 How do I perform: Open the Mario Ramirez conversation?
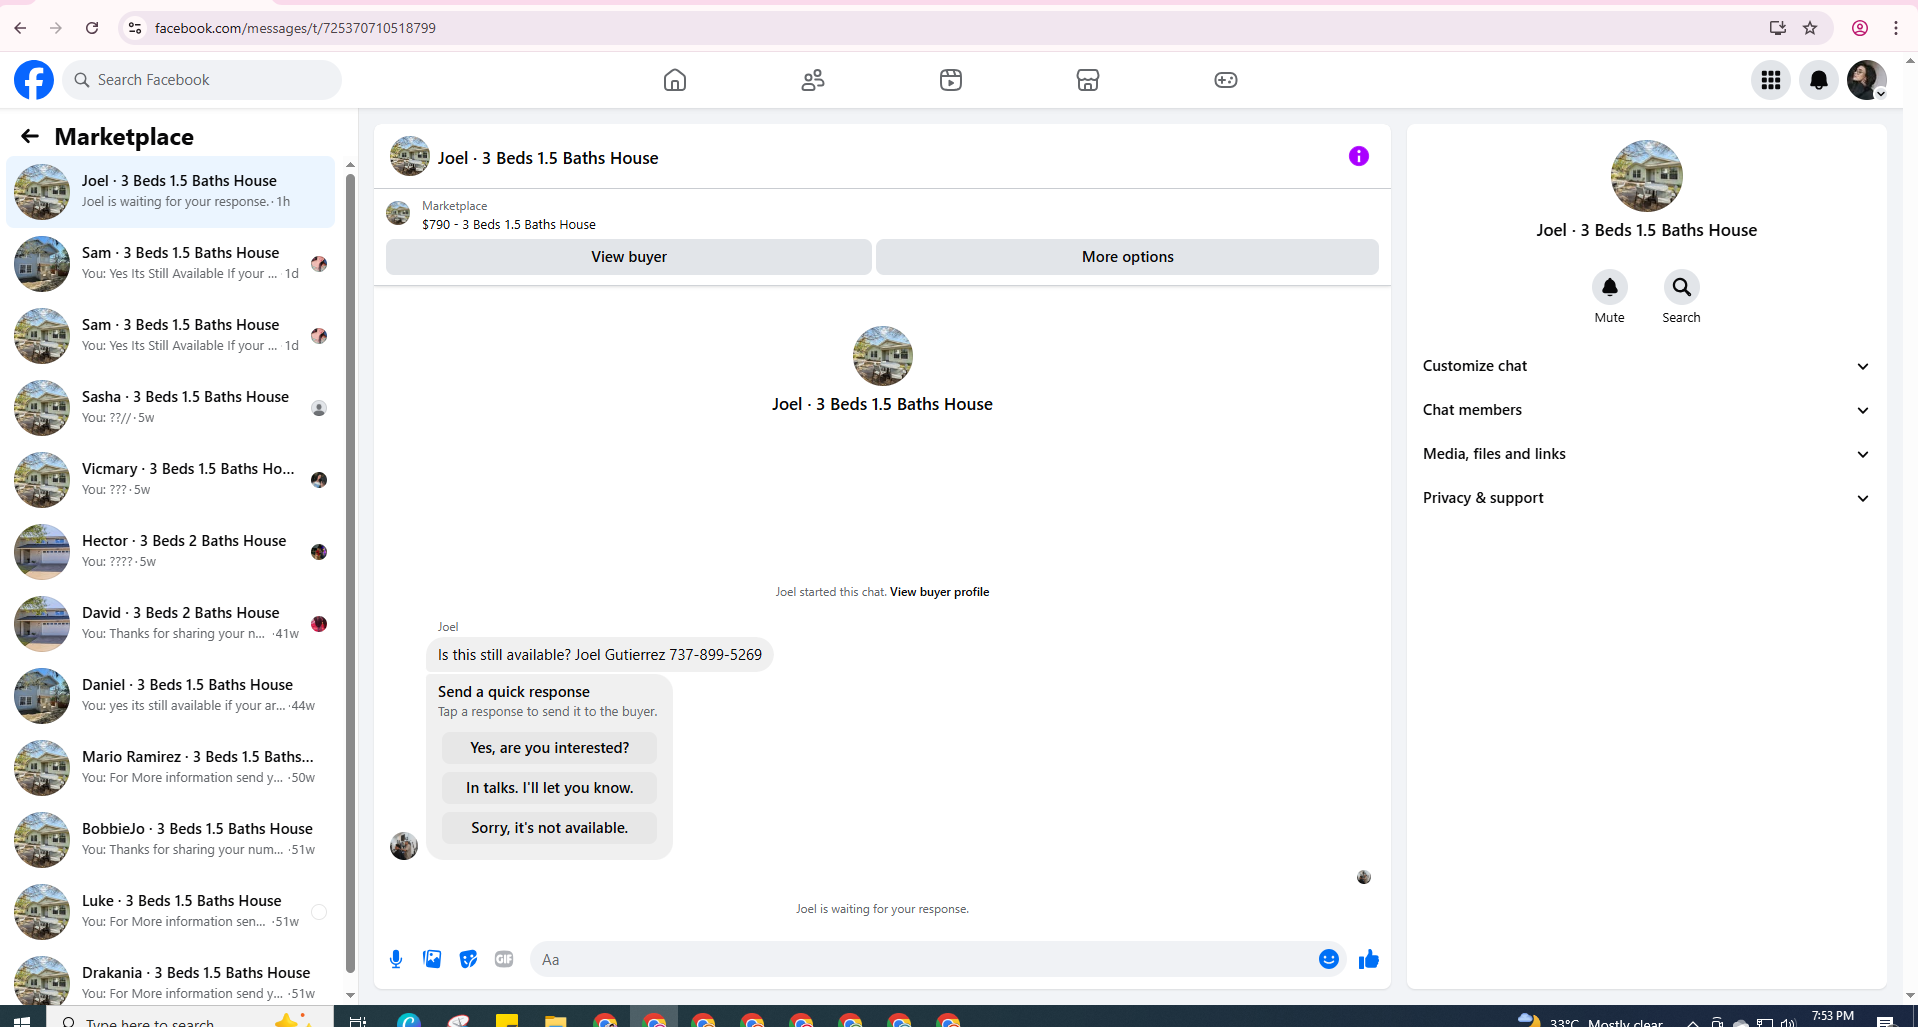click(171, 768)
